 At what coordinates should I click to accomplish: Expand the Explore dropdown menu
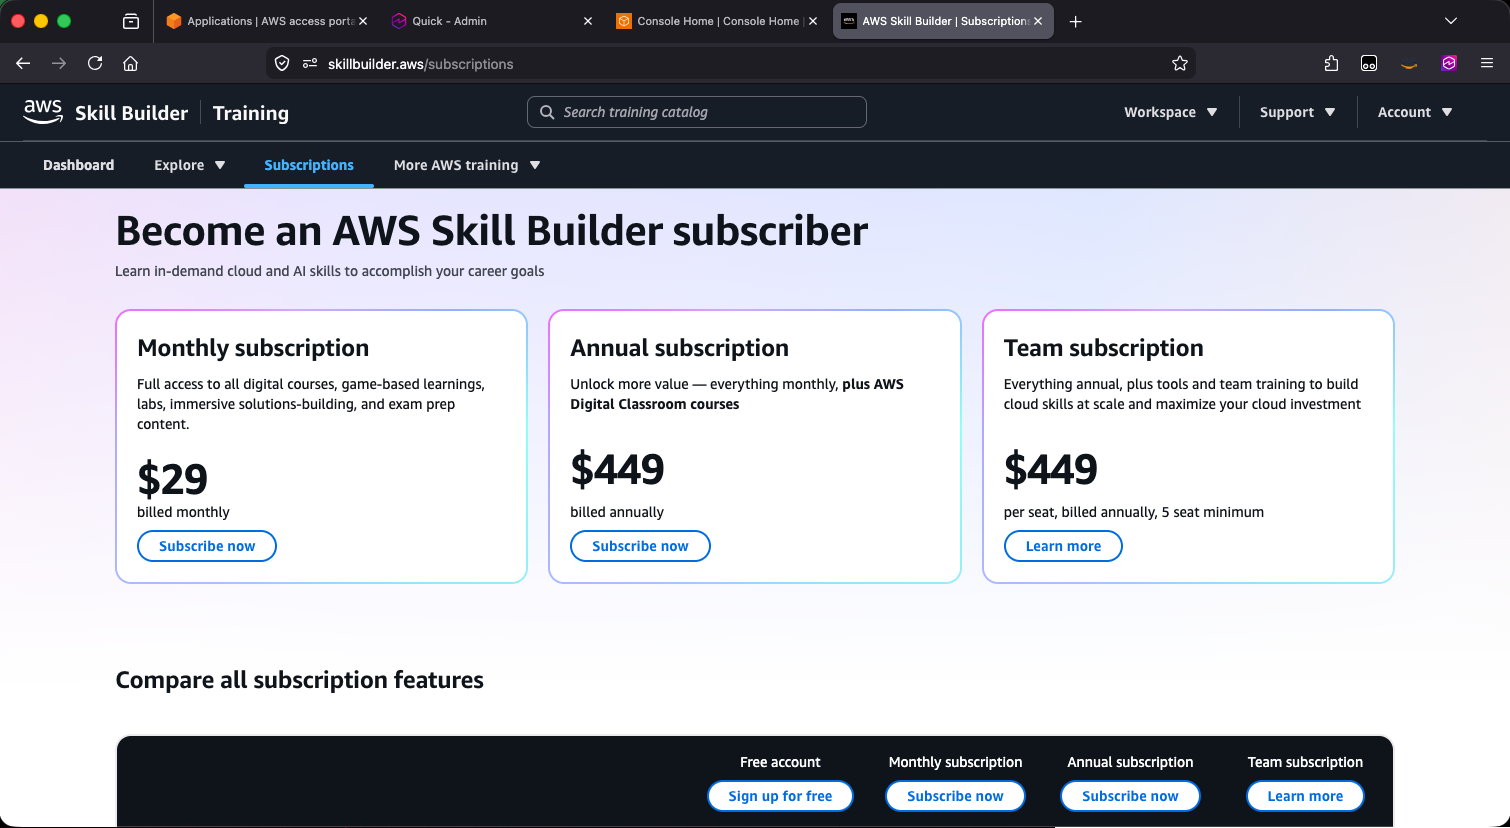pyautogui.click(x=190, y=165)
